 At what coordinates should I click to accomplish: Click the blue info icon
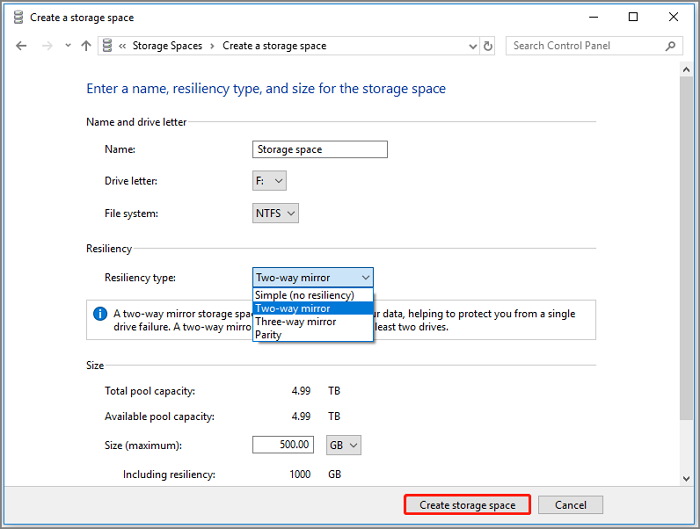point(100,314)
